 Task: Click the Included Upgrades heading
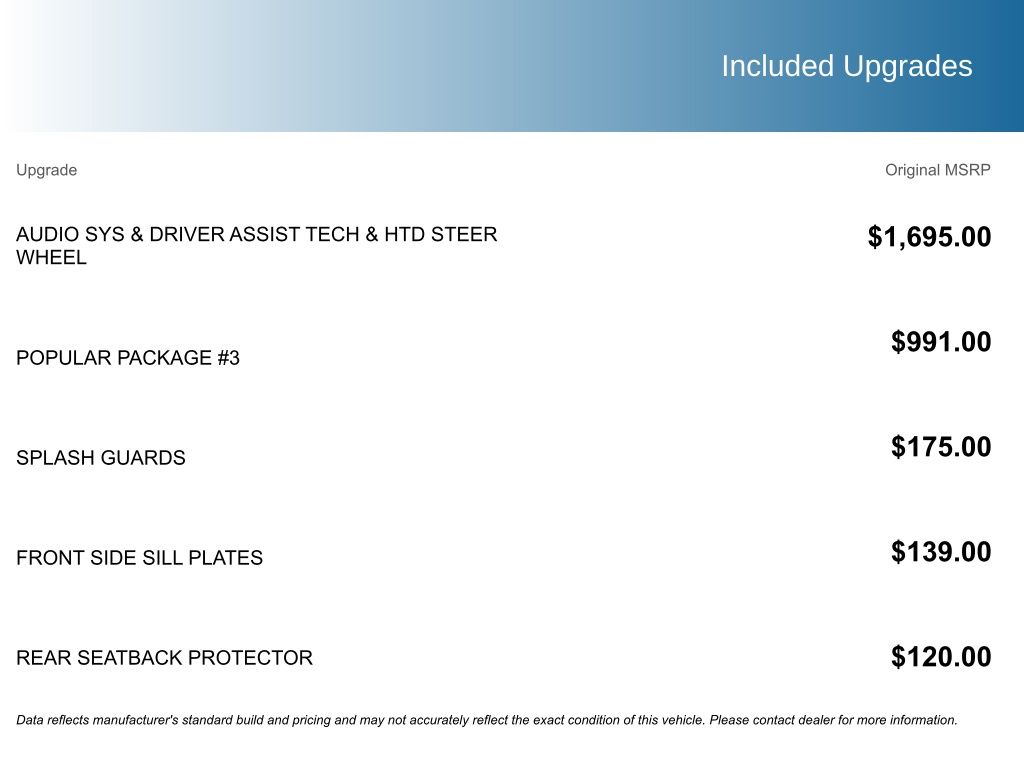pos(846,66)
